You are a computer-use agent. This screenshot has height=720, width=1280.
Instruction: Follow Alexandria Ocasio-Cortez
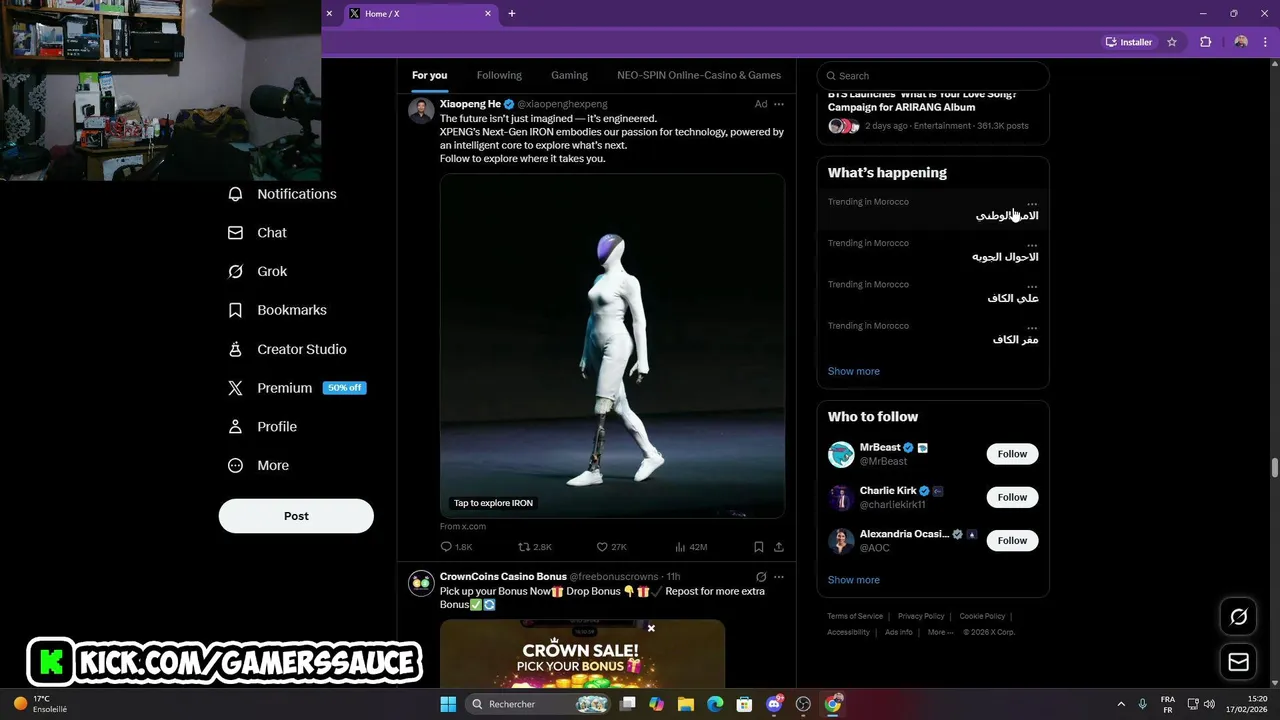click(x=1012, y=541)
